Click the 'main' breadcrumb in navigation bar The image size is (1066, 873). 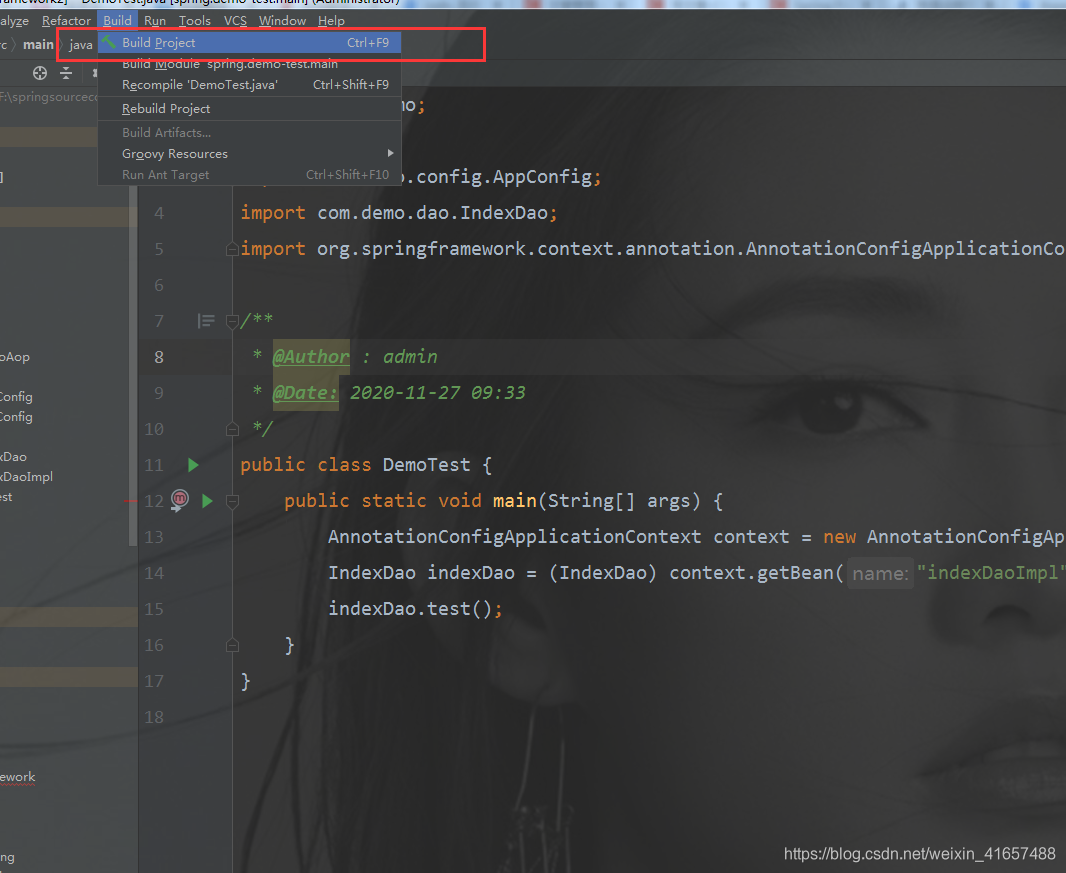(38, 45)
